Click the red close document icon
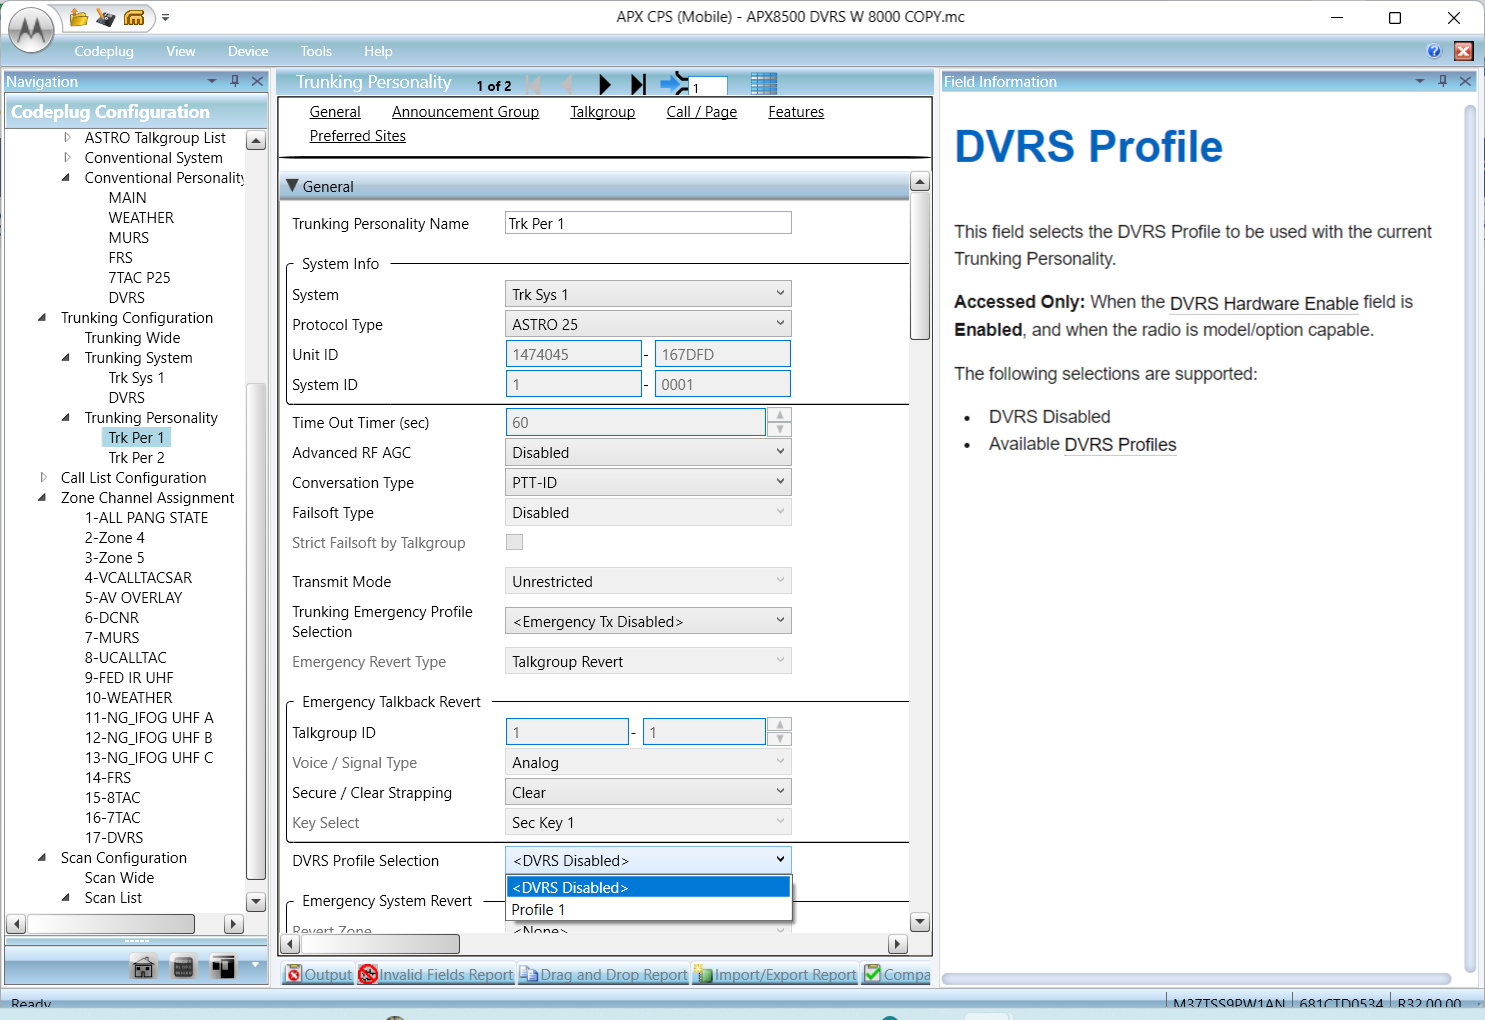This screenshot has height=1020, width=1485. click(1464, 51)
